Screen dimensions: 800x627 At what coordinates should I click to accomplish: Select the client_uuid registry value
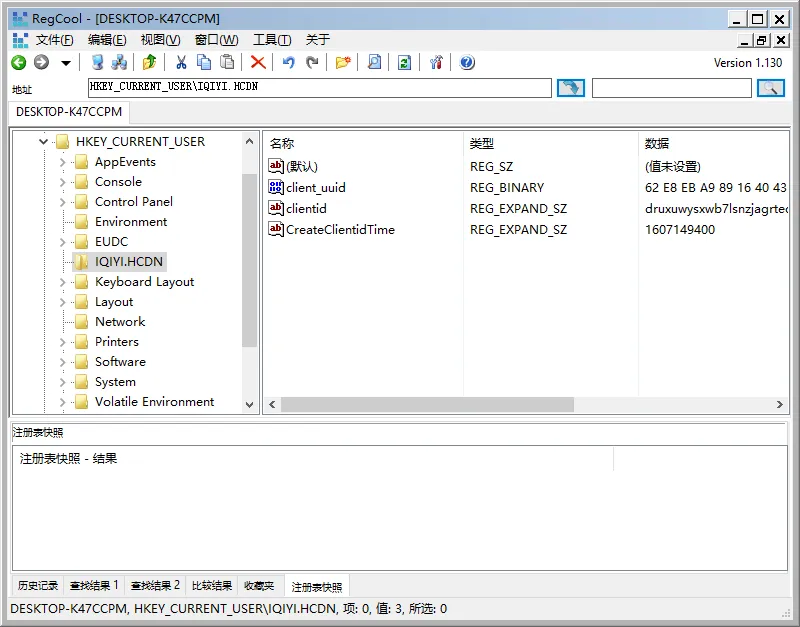pyautogui.click(x=314, y=187)
